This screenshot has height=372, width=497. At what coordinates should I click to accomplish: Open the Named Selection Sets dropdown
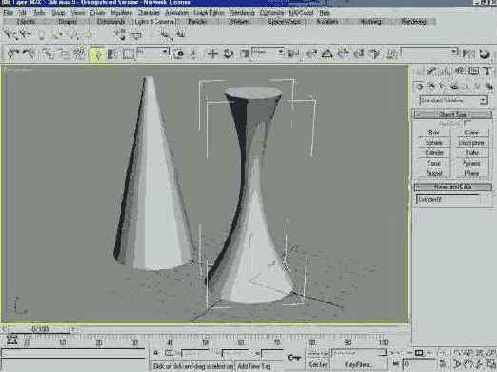429,52
